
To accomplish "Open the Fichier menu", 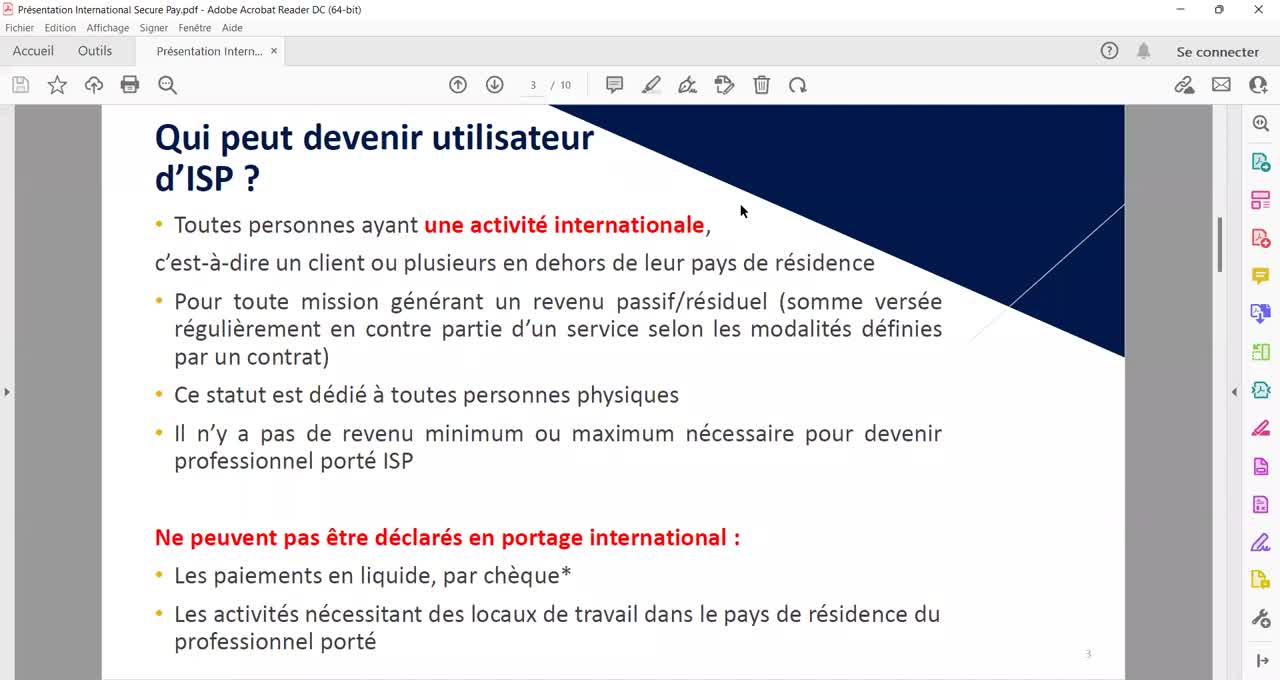I will (19, 28).
